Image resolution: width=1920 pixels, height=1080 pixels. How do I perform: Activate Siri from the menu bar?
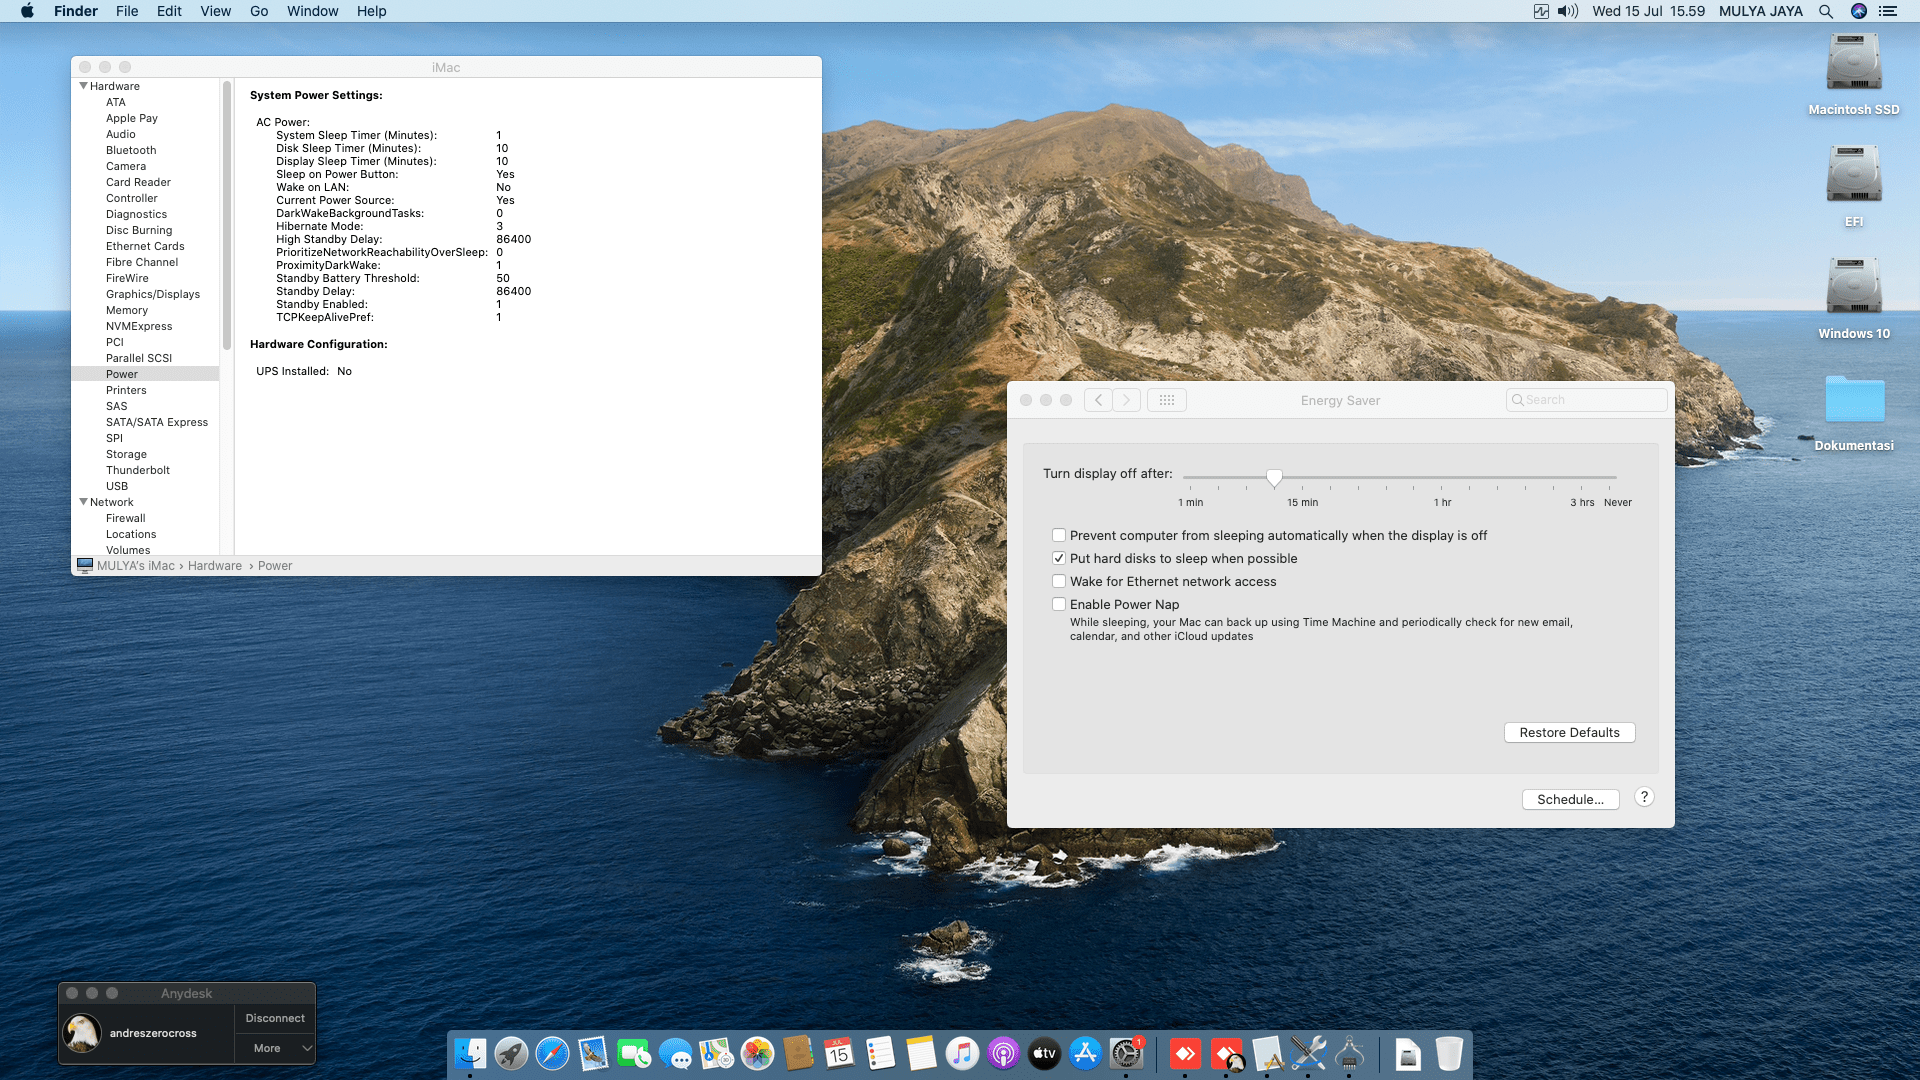pos(1859,11)
